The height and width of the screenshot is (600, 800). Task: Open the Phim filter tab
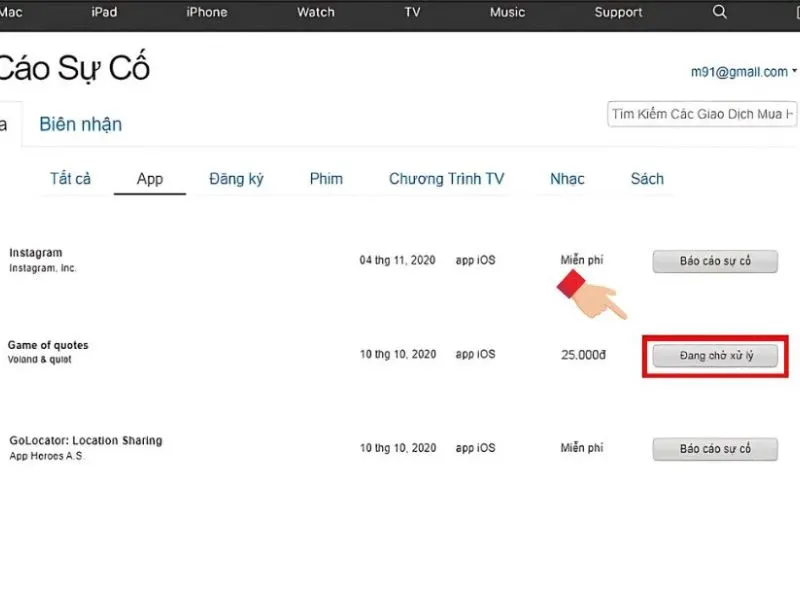point(327,179)
